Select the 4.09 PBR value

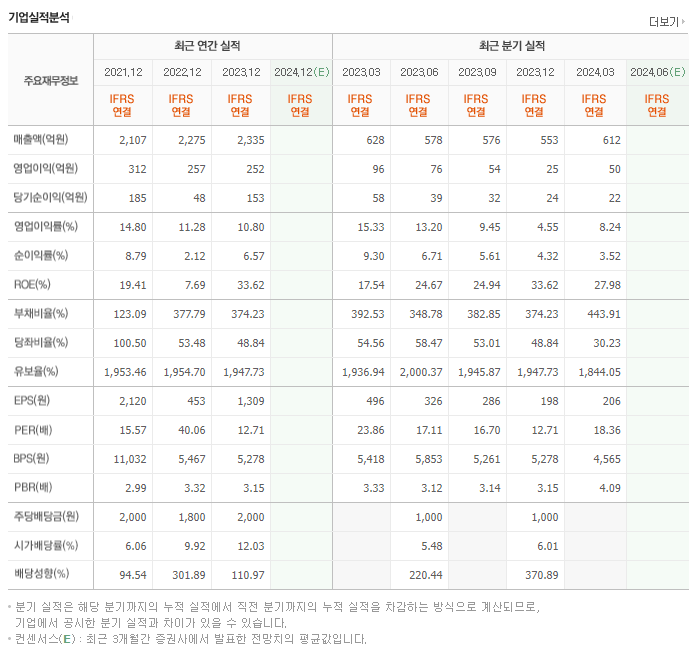click(x=610, y=488)
